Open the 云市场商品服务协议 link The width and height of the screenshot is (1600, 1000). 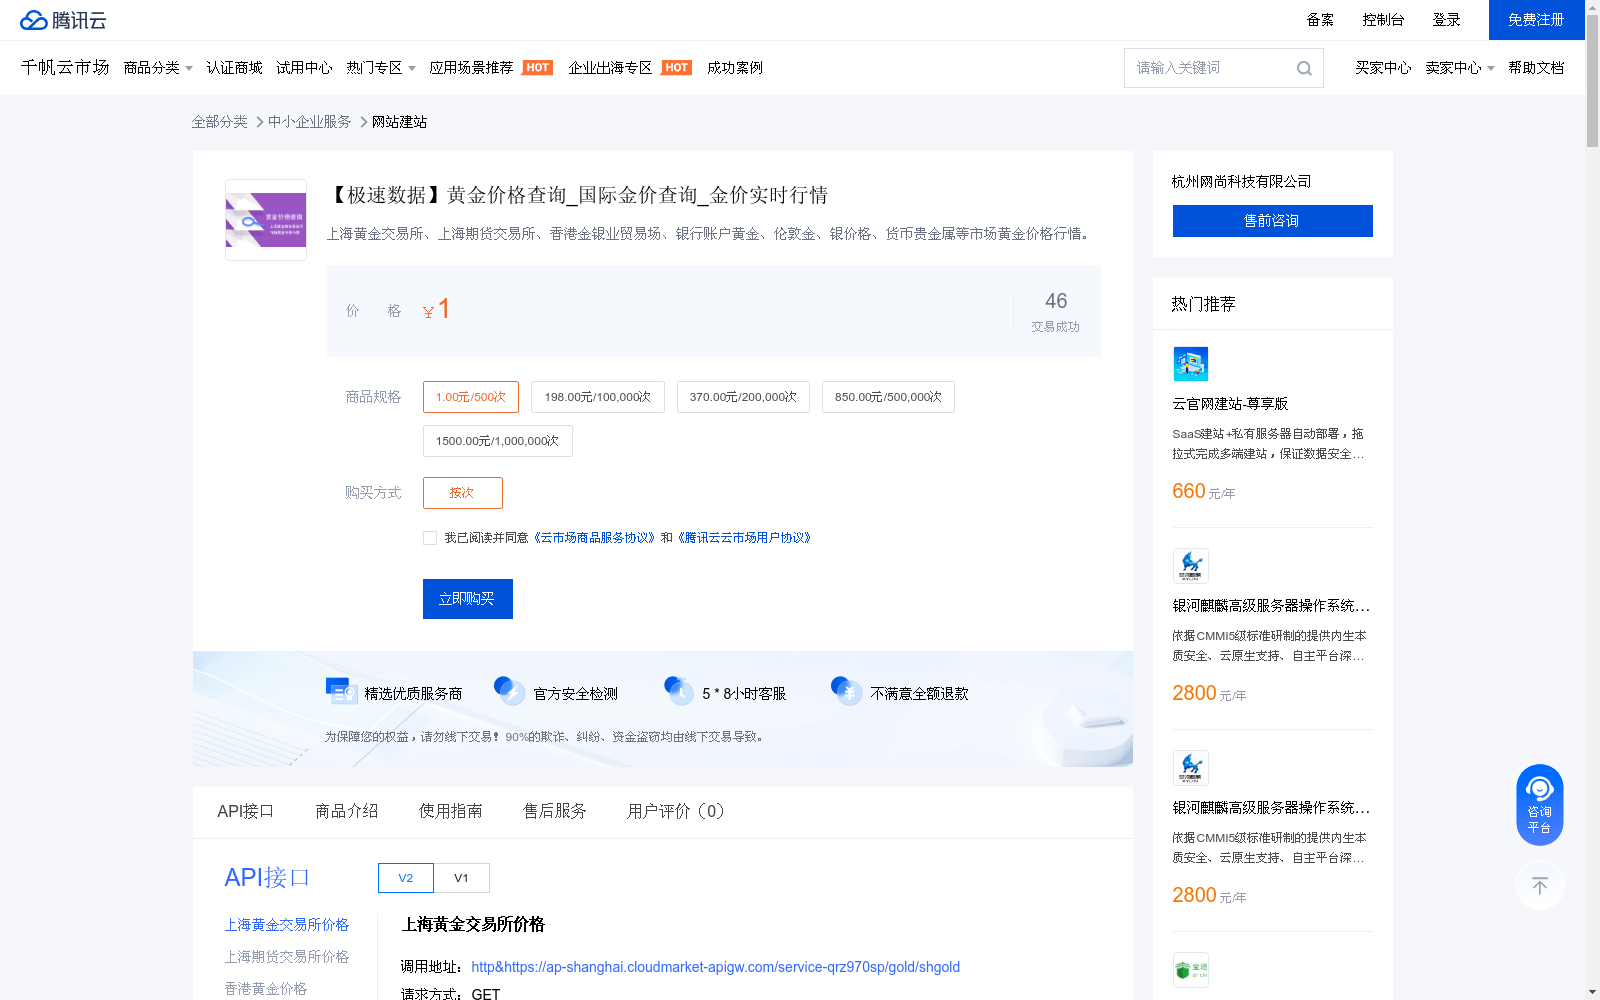[594, 538]
